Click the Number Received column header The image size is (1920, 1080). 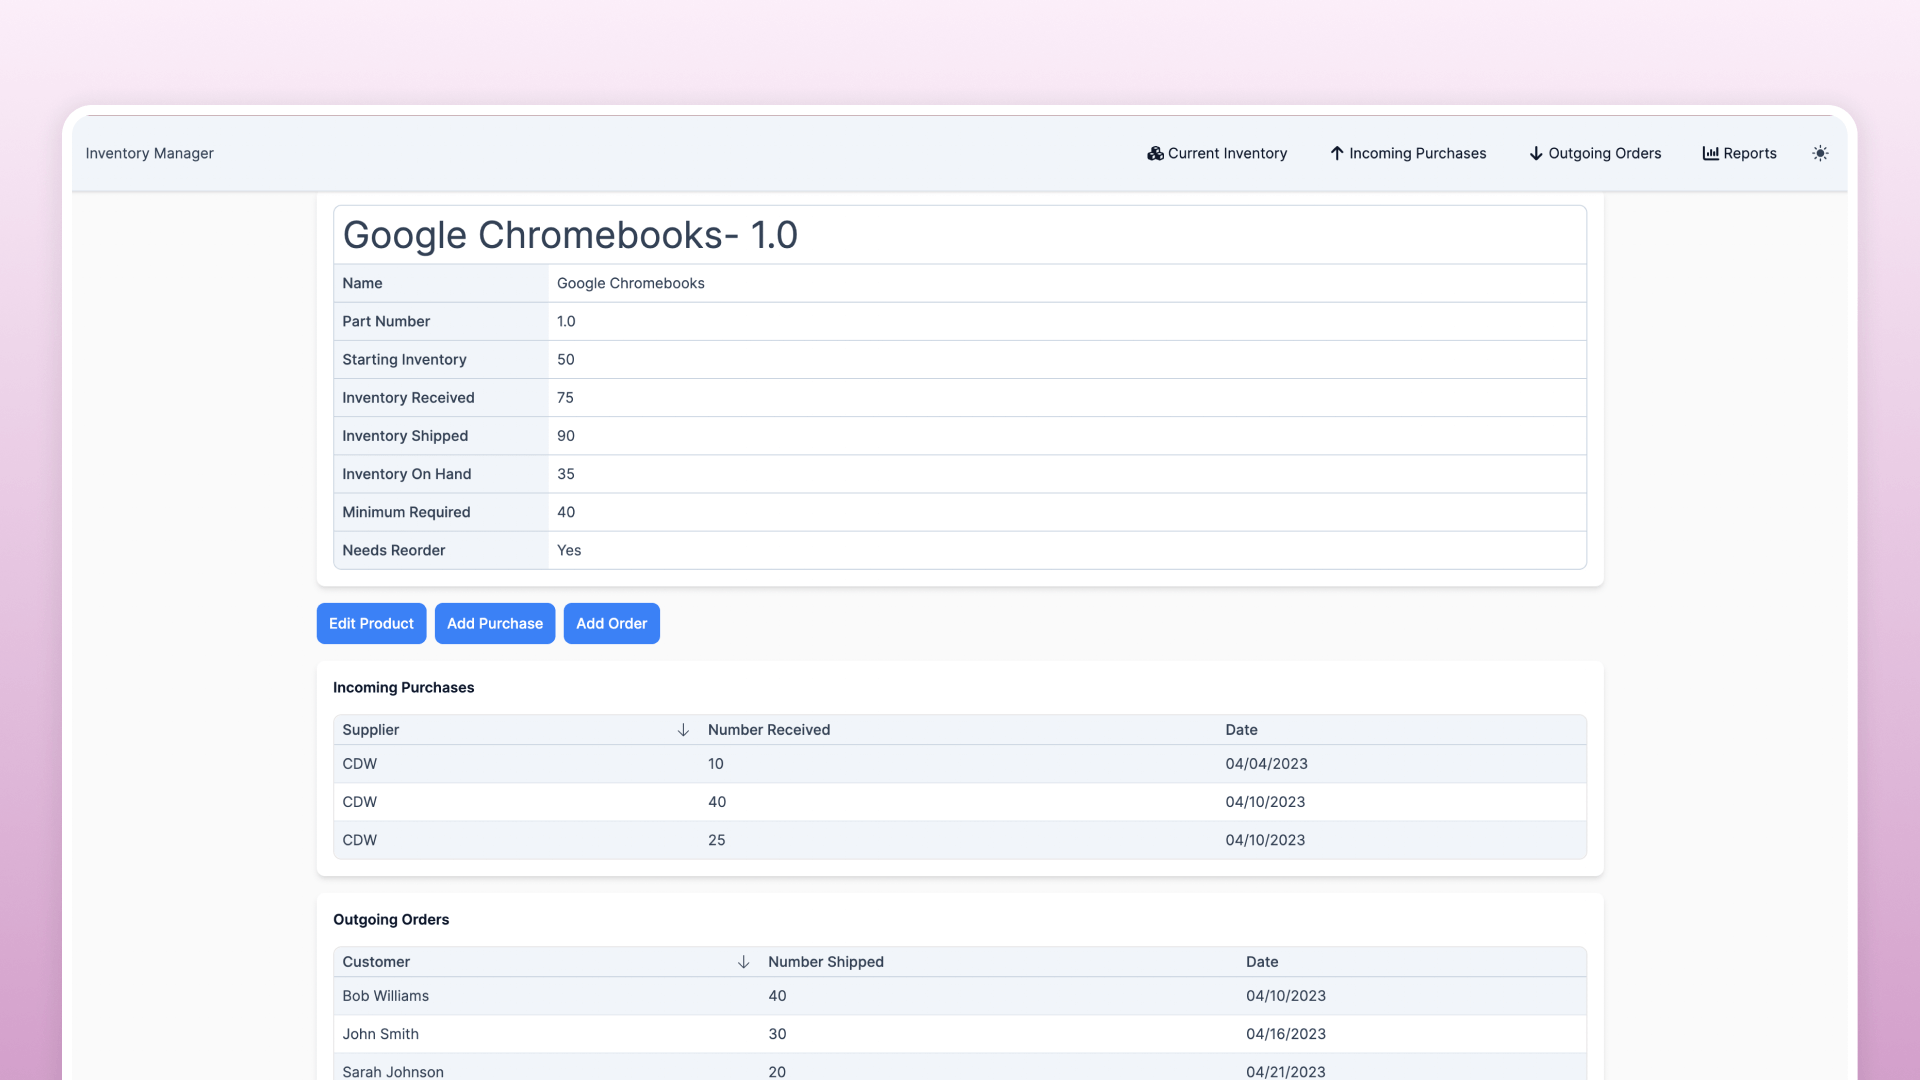pos(768,730)
